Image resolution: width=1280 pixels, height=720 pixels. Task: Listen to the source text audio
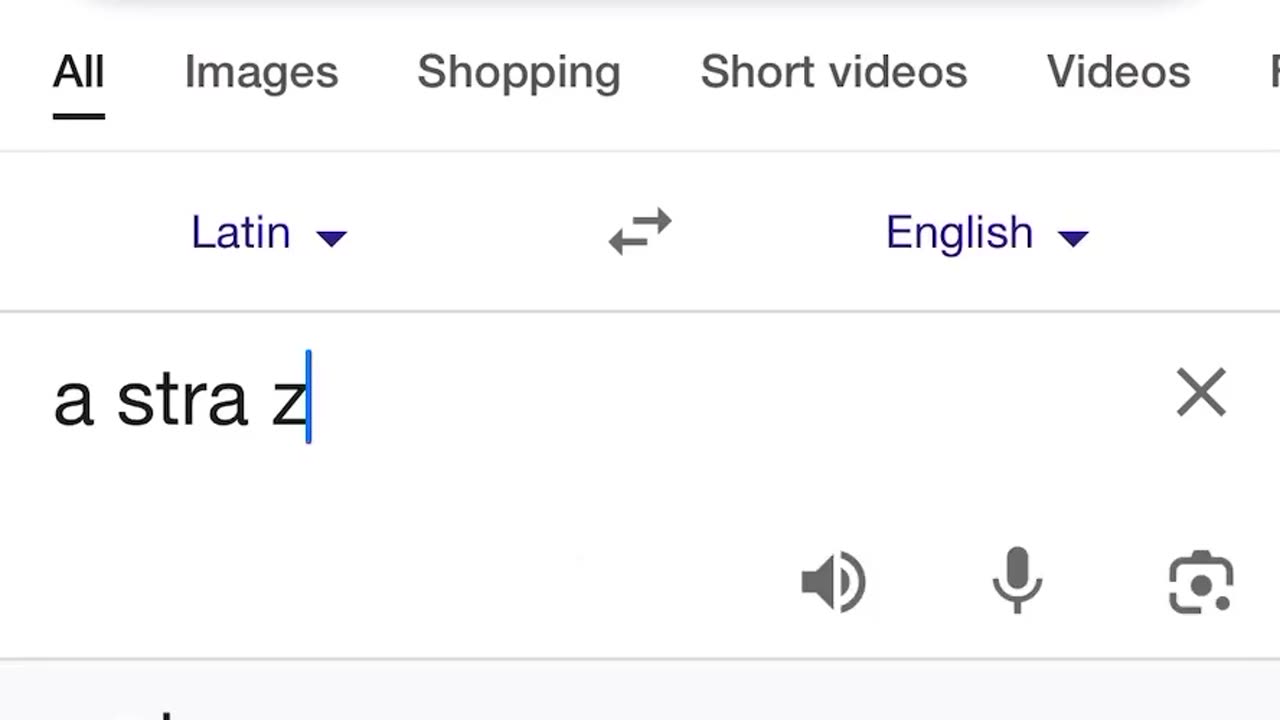[x=833, y=581]
